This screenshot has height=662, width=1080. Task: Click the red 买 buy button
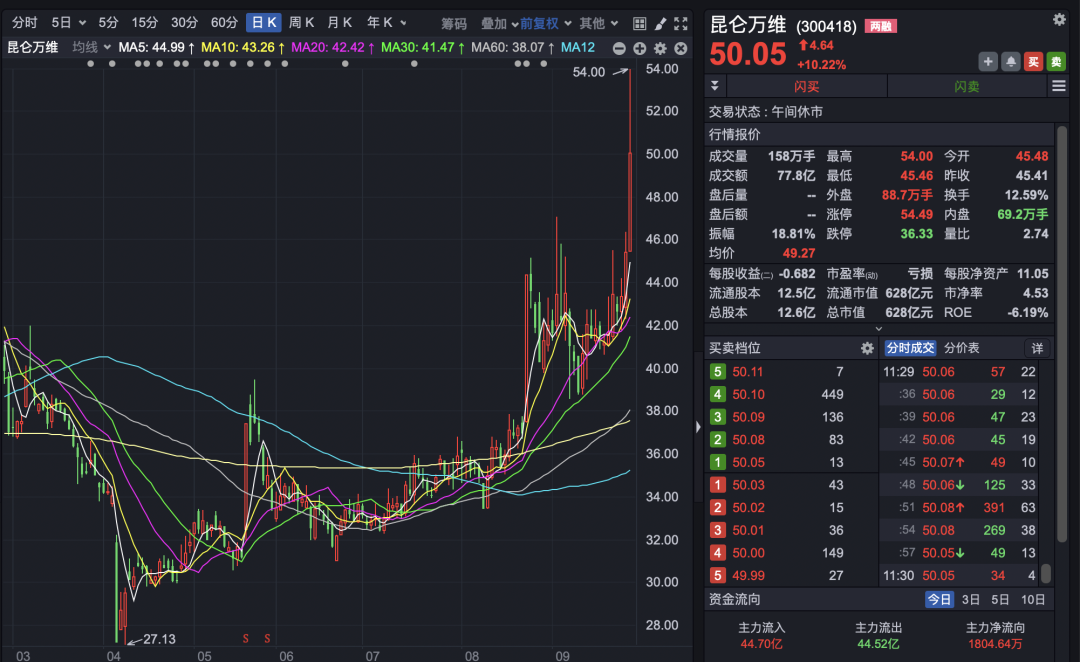1033,61
